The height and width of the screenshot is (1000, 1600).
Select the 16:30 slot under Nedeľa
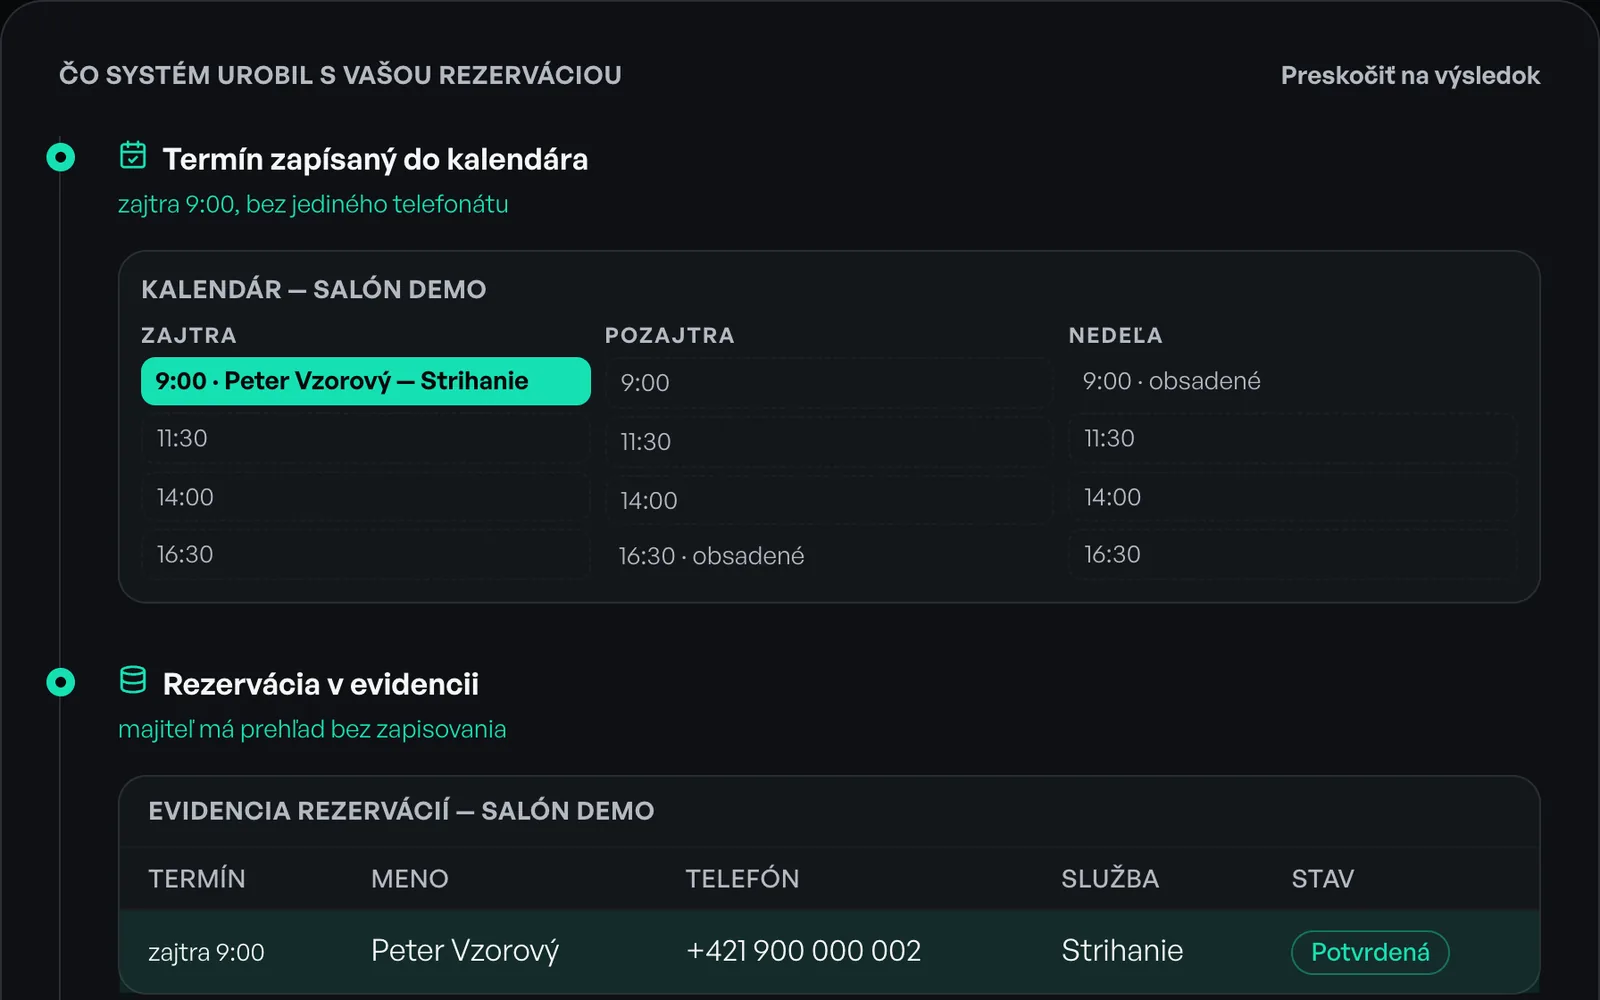point(1293,554)
